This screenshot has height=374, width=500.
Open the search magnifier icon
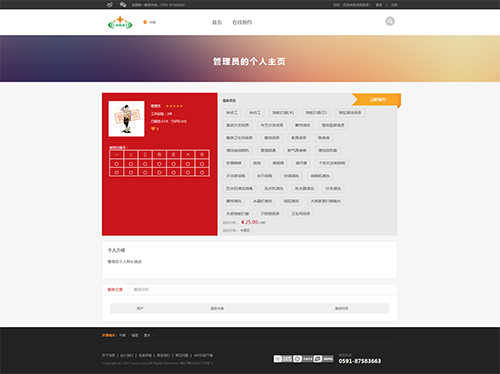pyautogui.click(x=390, y=21)
